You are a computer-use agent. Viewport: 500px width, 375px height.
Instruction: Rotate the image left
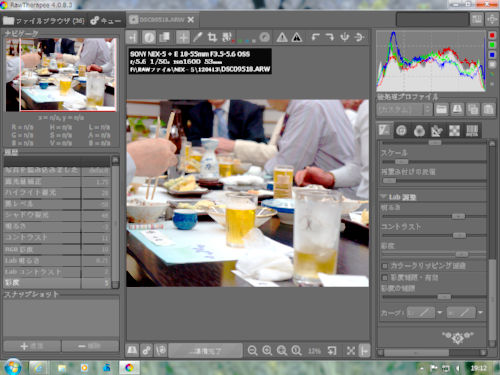[315, 37]
